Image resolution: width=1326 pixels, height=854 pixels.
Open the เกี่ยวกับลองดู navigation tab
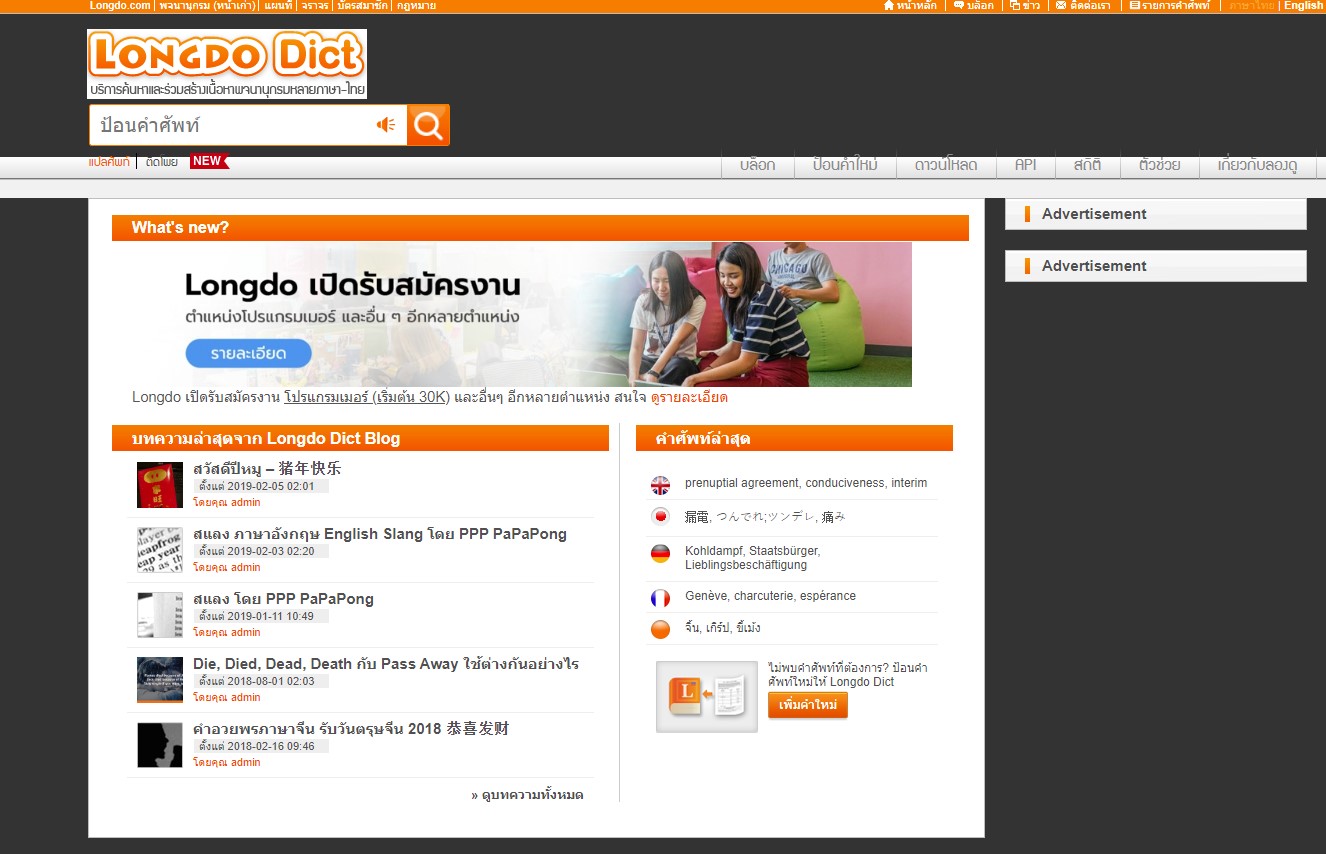click(x=1257, y=165)
